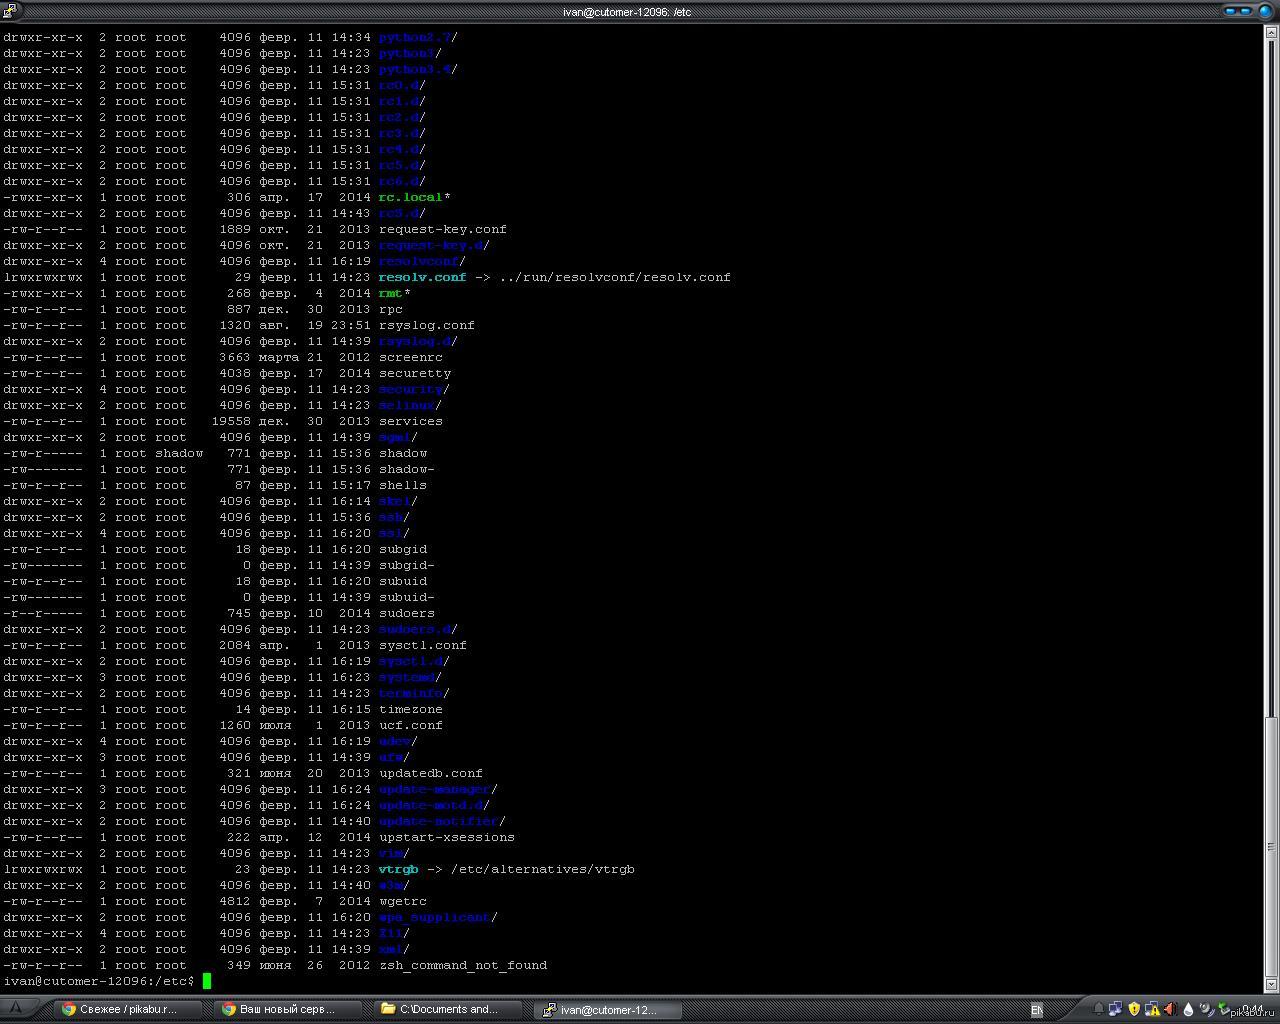This screenshot has width=1280, height=1024.
Task: Click the 'updatedb.conf' file name
Action: [x=430, y=773]
